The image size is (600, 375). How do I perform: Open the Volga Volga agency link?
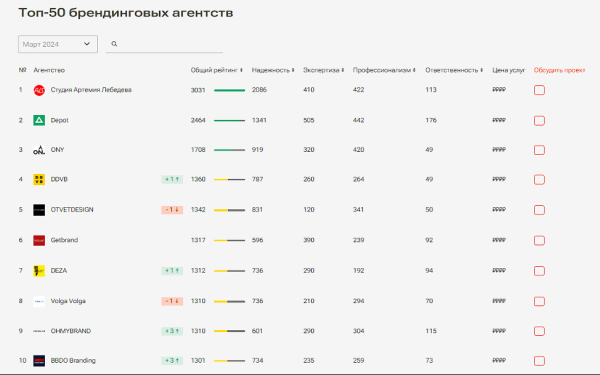[68, 301]
